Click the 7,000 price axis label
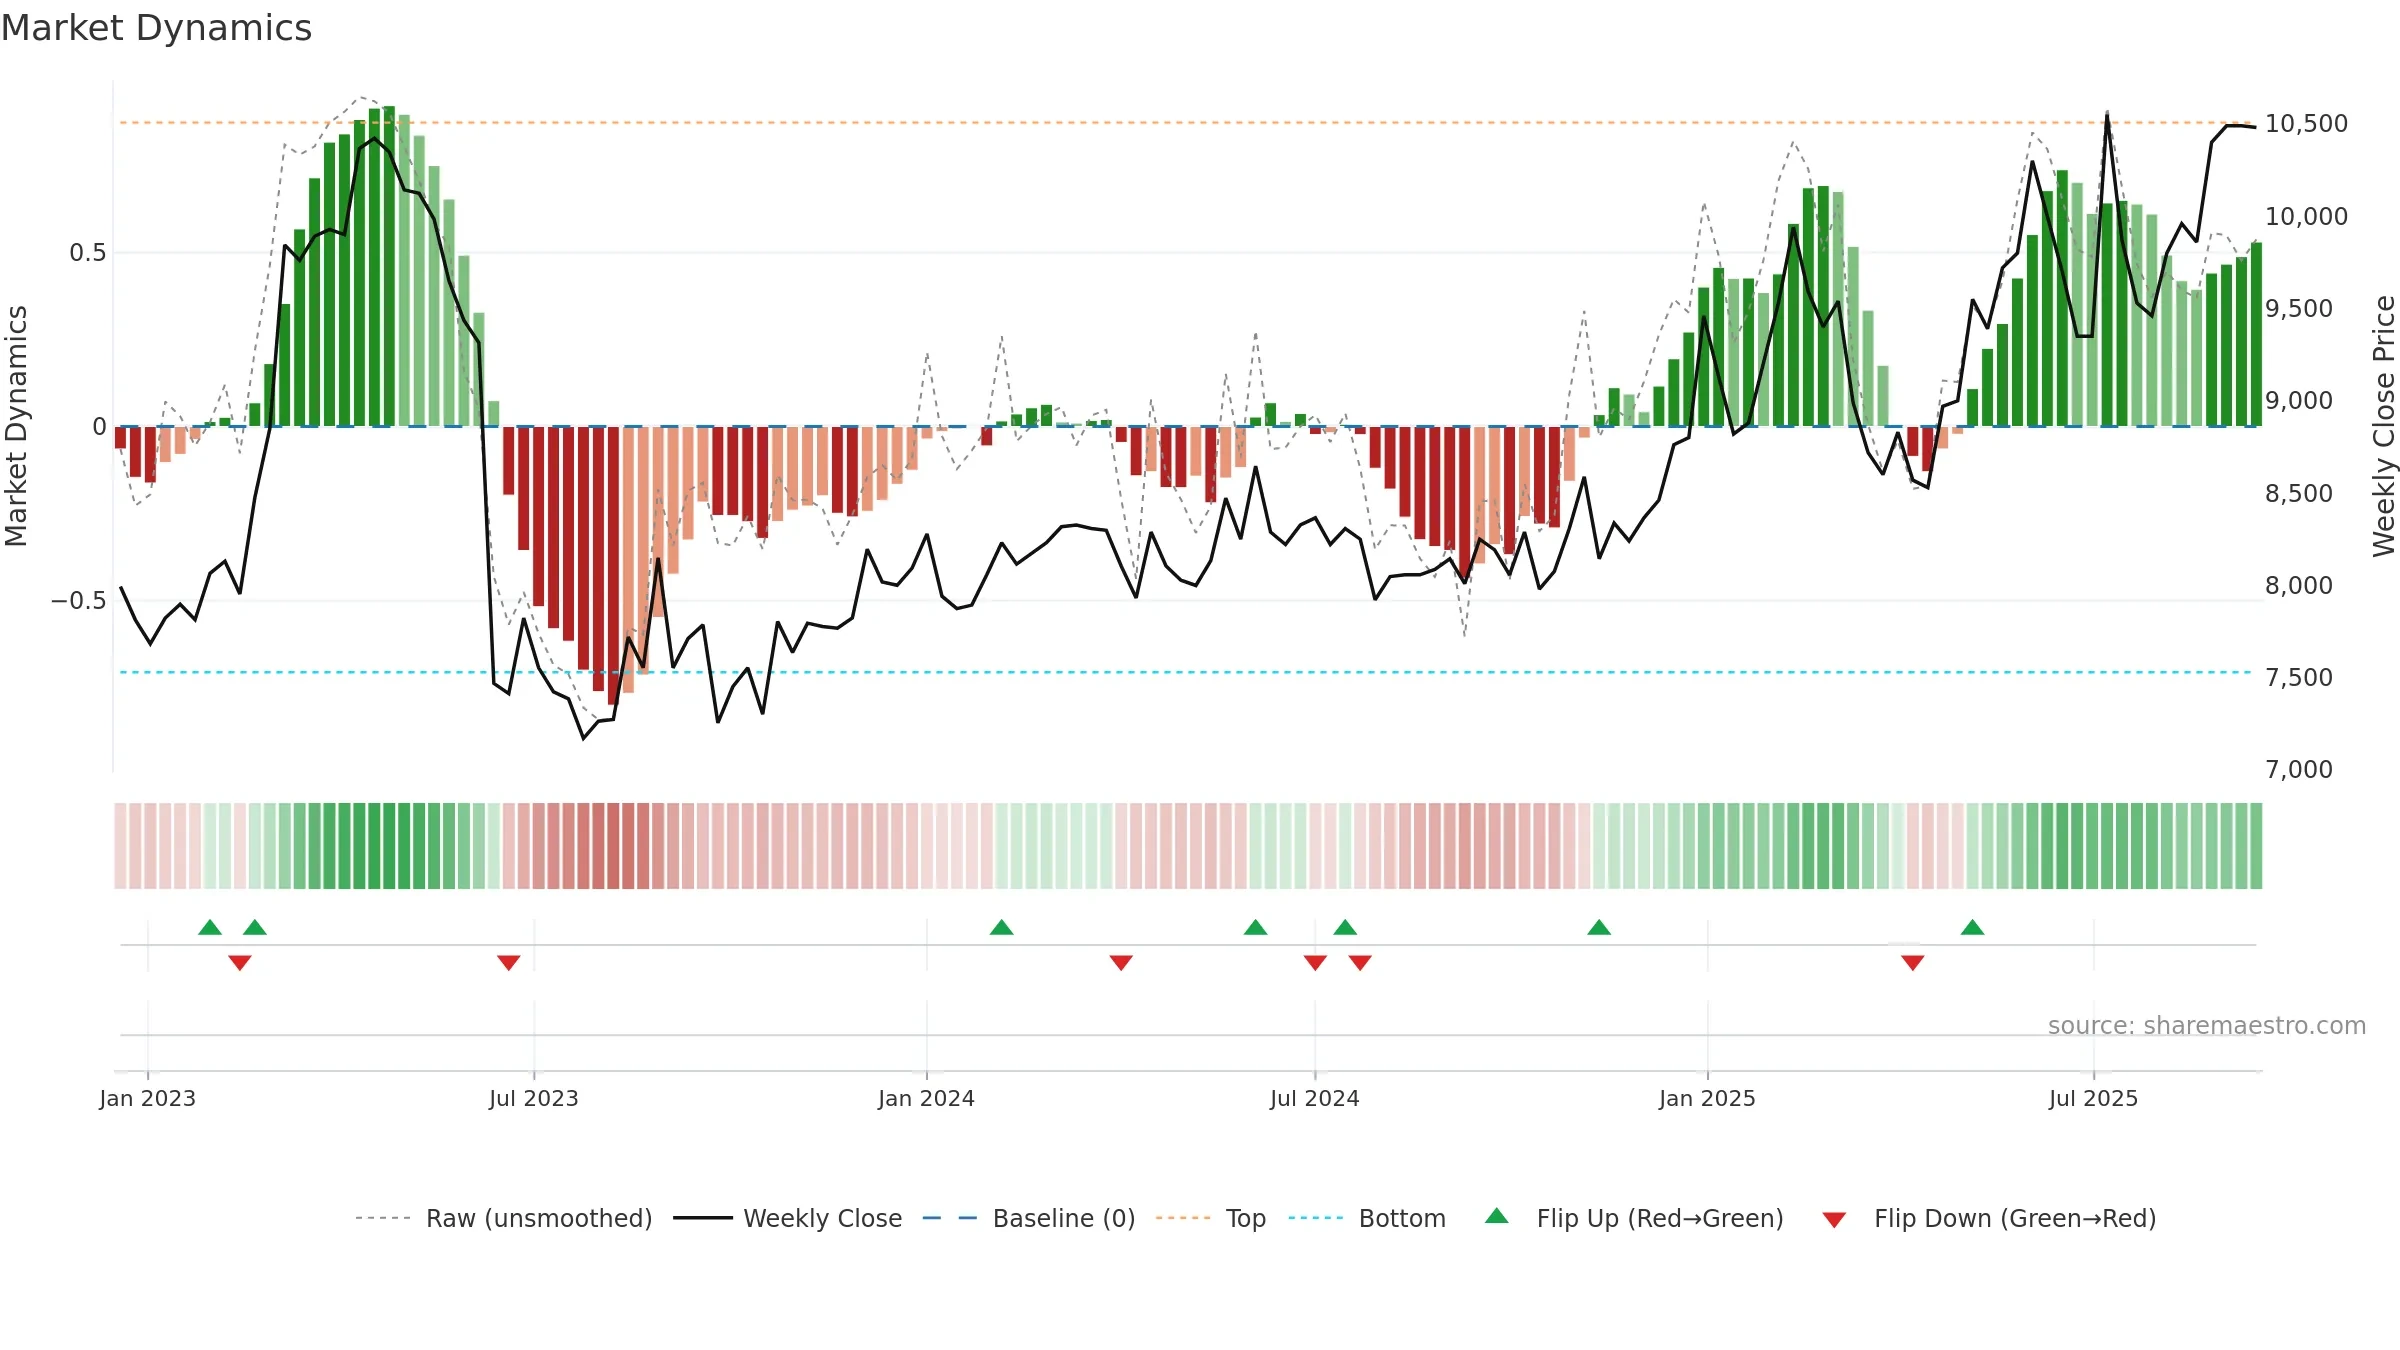The height and width of the screenshot is (1350, 2400). (x=2299, y=769)
